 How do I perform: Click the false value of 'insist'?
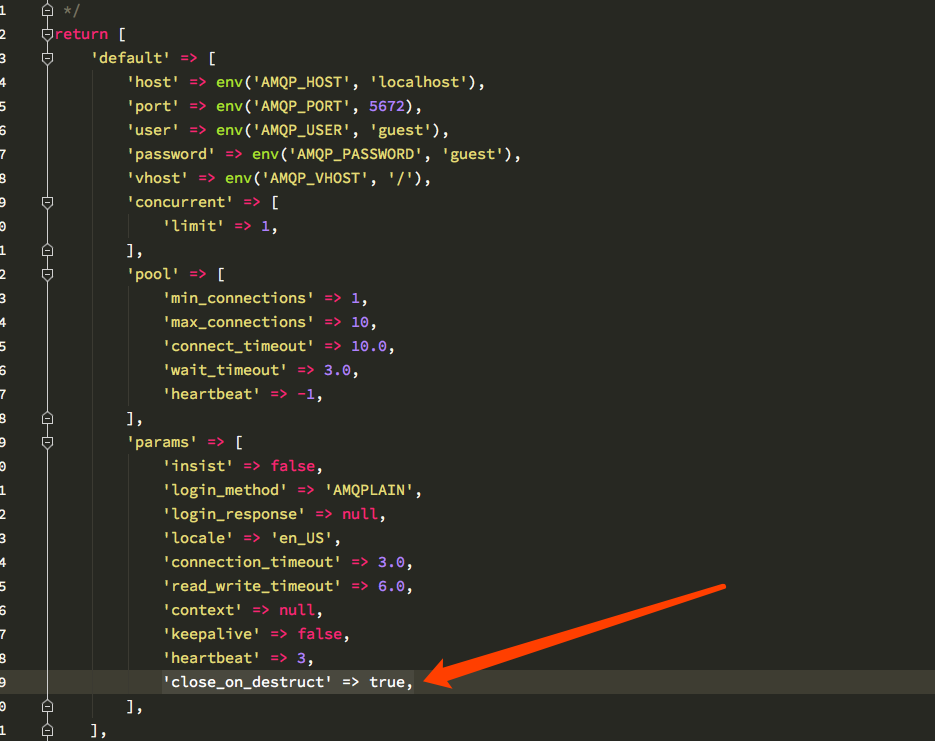click(293, 465)
